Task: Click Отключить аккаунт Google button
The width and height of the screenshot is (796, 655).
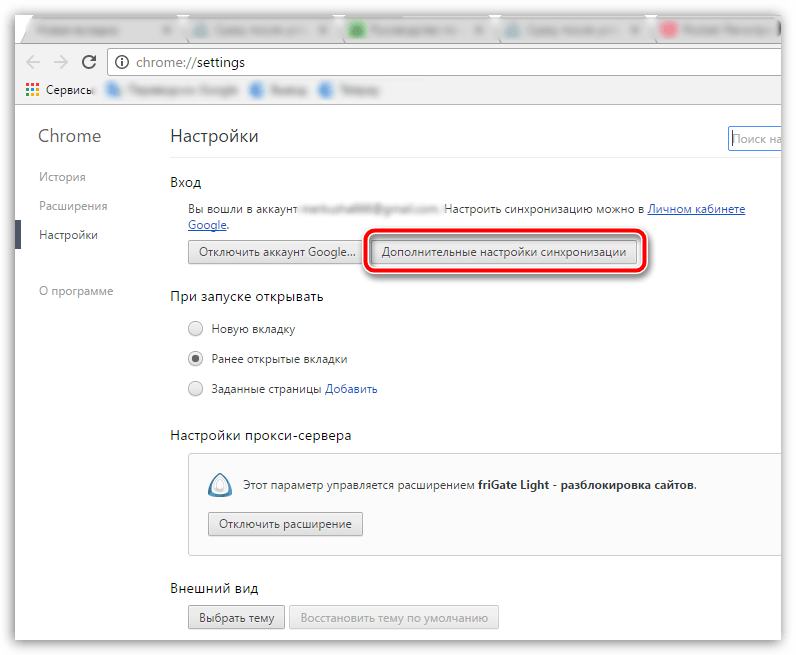Action: [x=277, y=252]
